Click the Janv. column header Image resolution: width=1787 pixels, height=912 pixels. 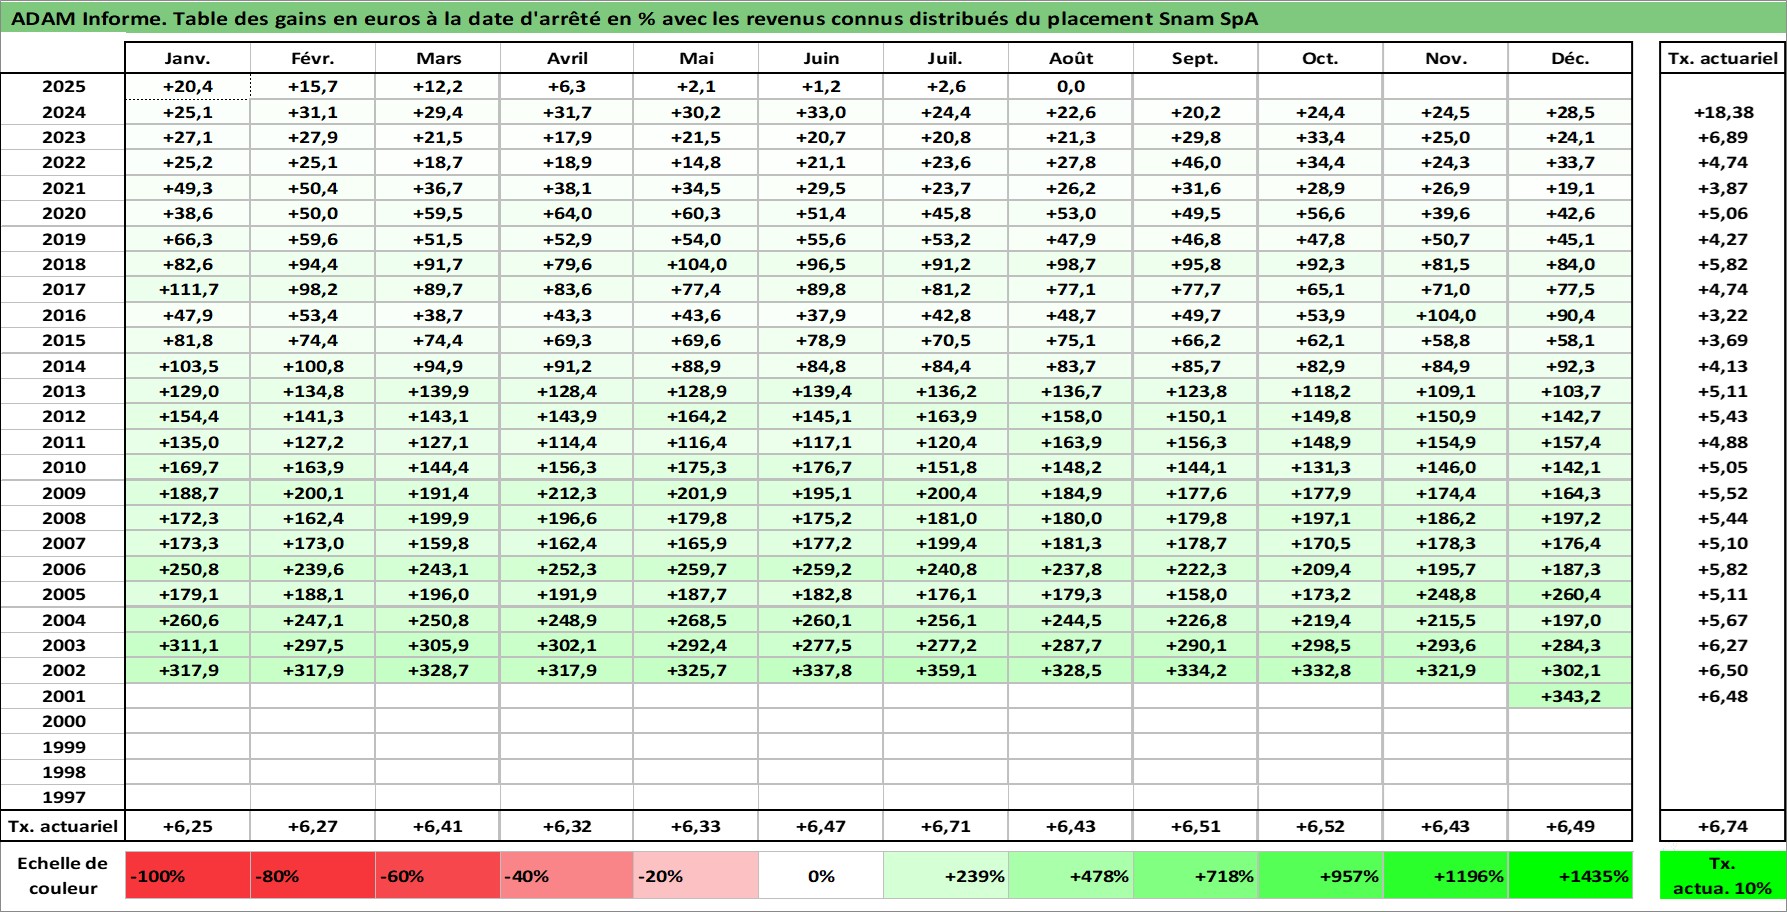[187, 58]
